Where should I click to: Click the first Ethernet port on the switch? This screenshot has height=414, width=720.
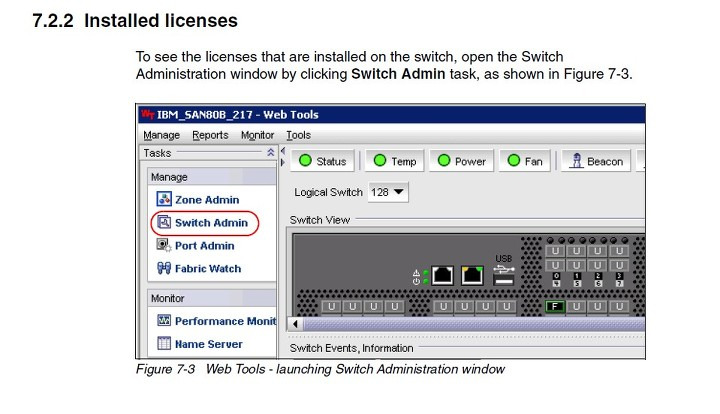pyautogui.click(x=443, y=275)
